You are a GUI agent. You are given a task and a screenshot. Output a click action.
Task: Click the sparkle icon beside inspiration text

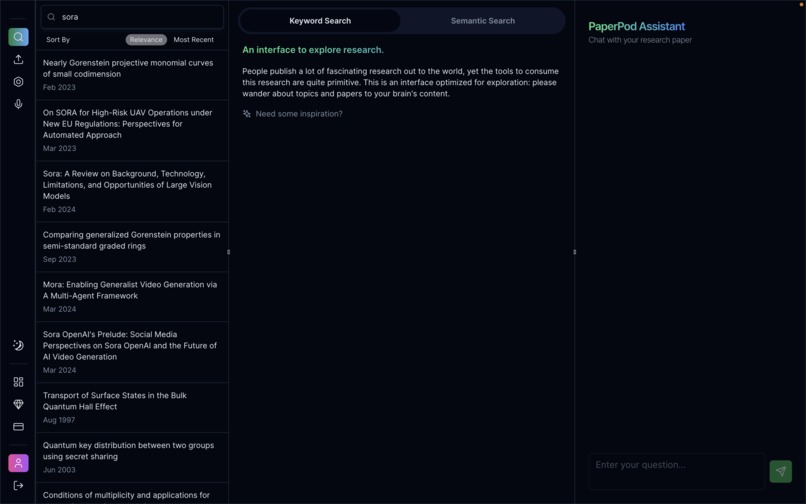click(247, 114)
